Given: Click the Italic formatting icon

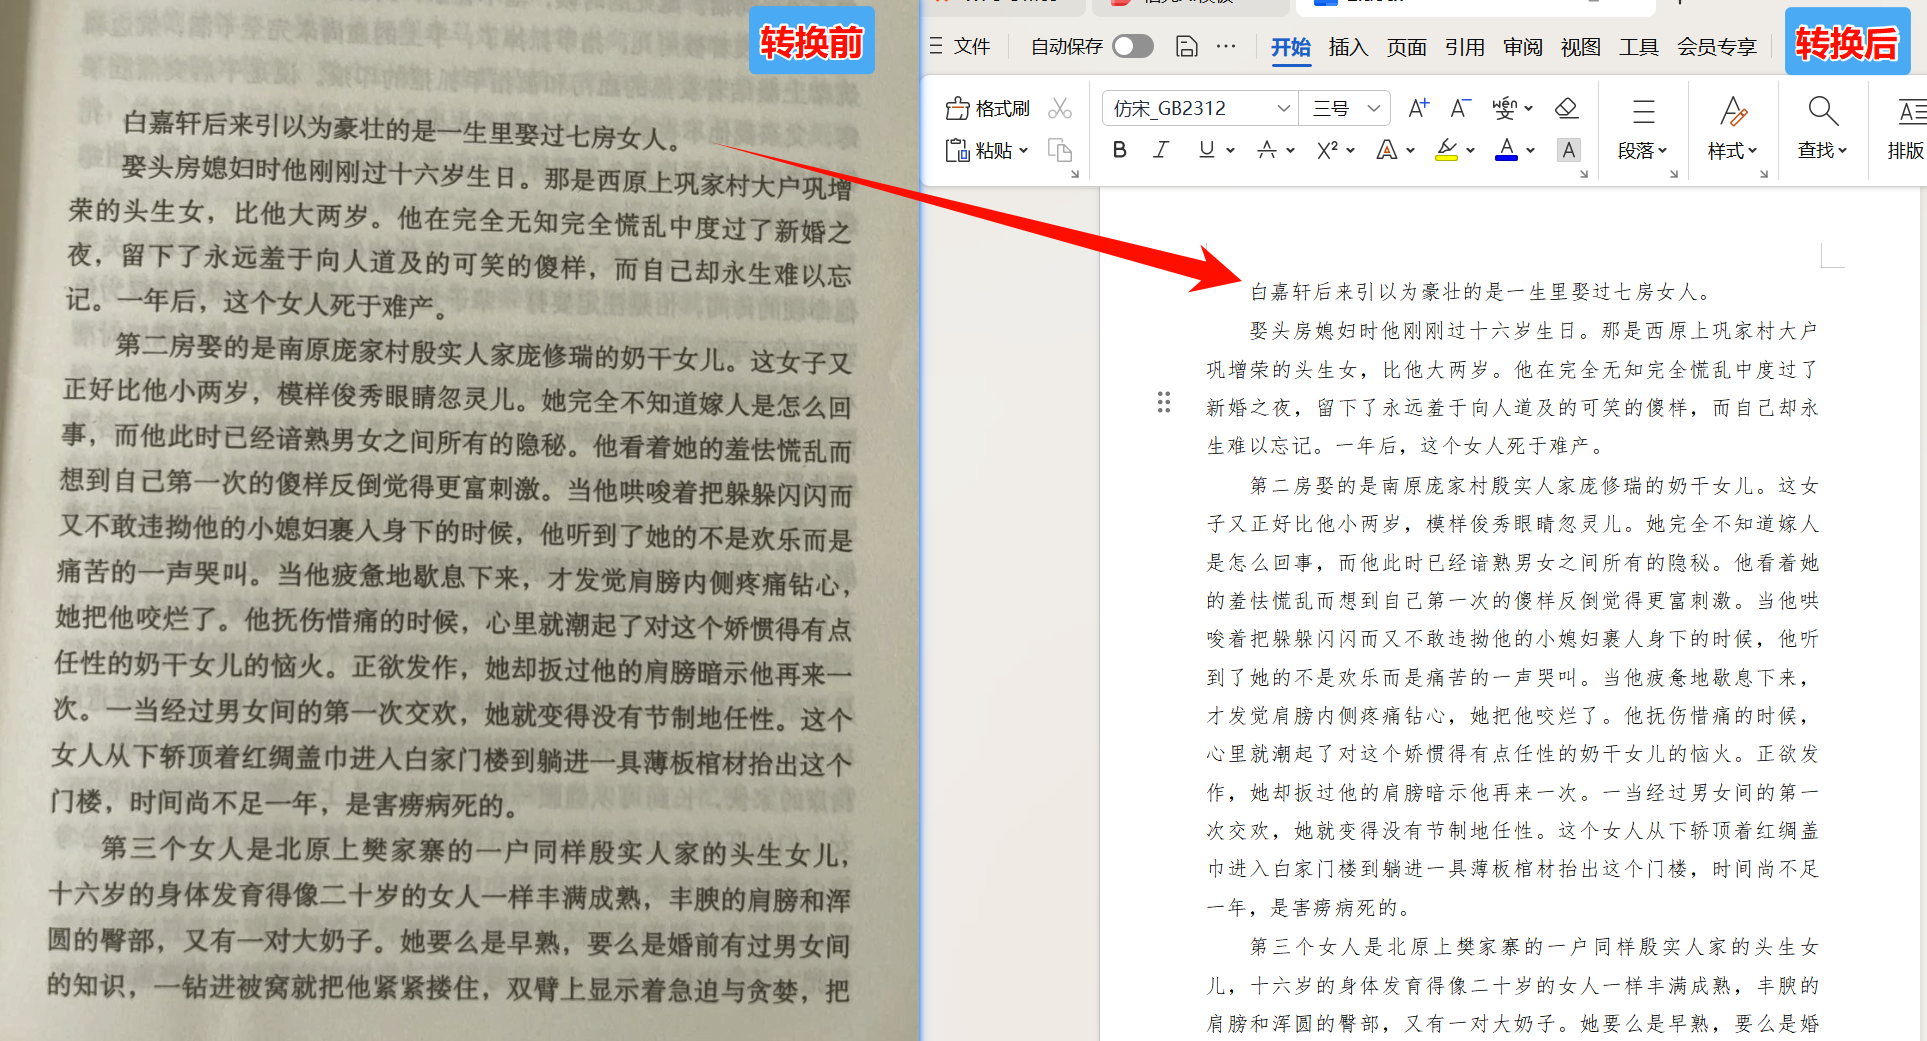Looking at the screenshot, I should point(1161,149).
